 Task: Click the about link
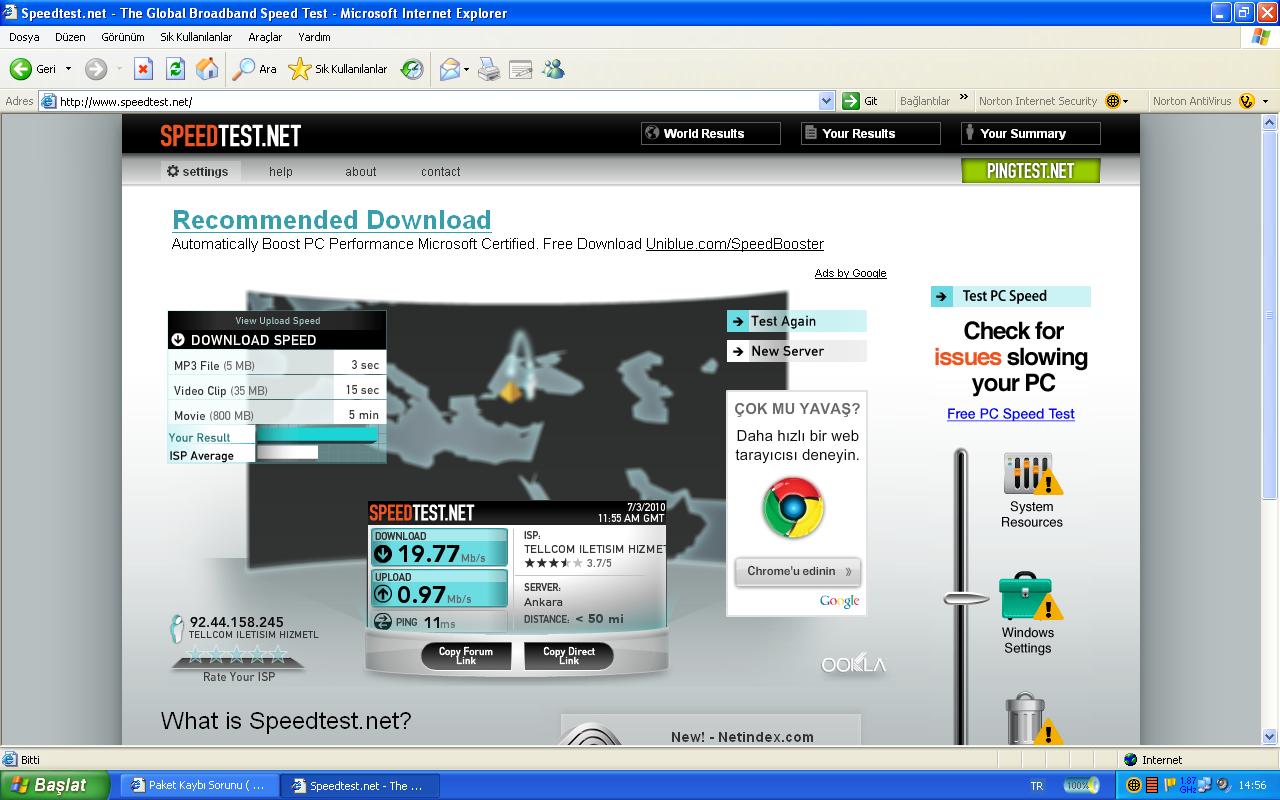click(361, 171)
